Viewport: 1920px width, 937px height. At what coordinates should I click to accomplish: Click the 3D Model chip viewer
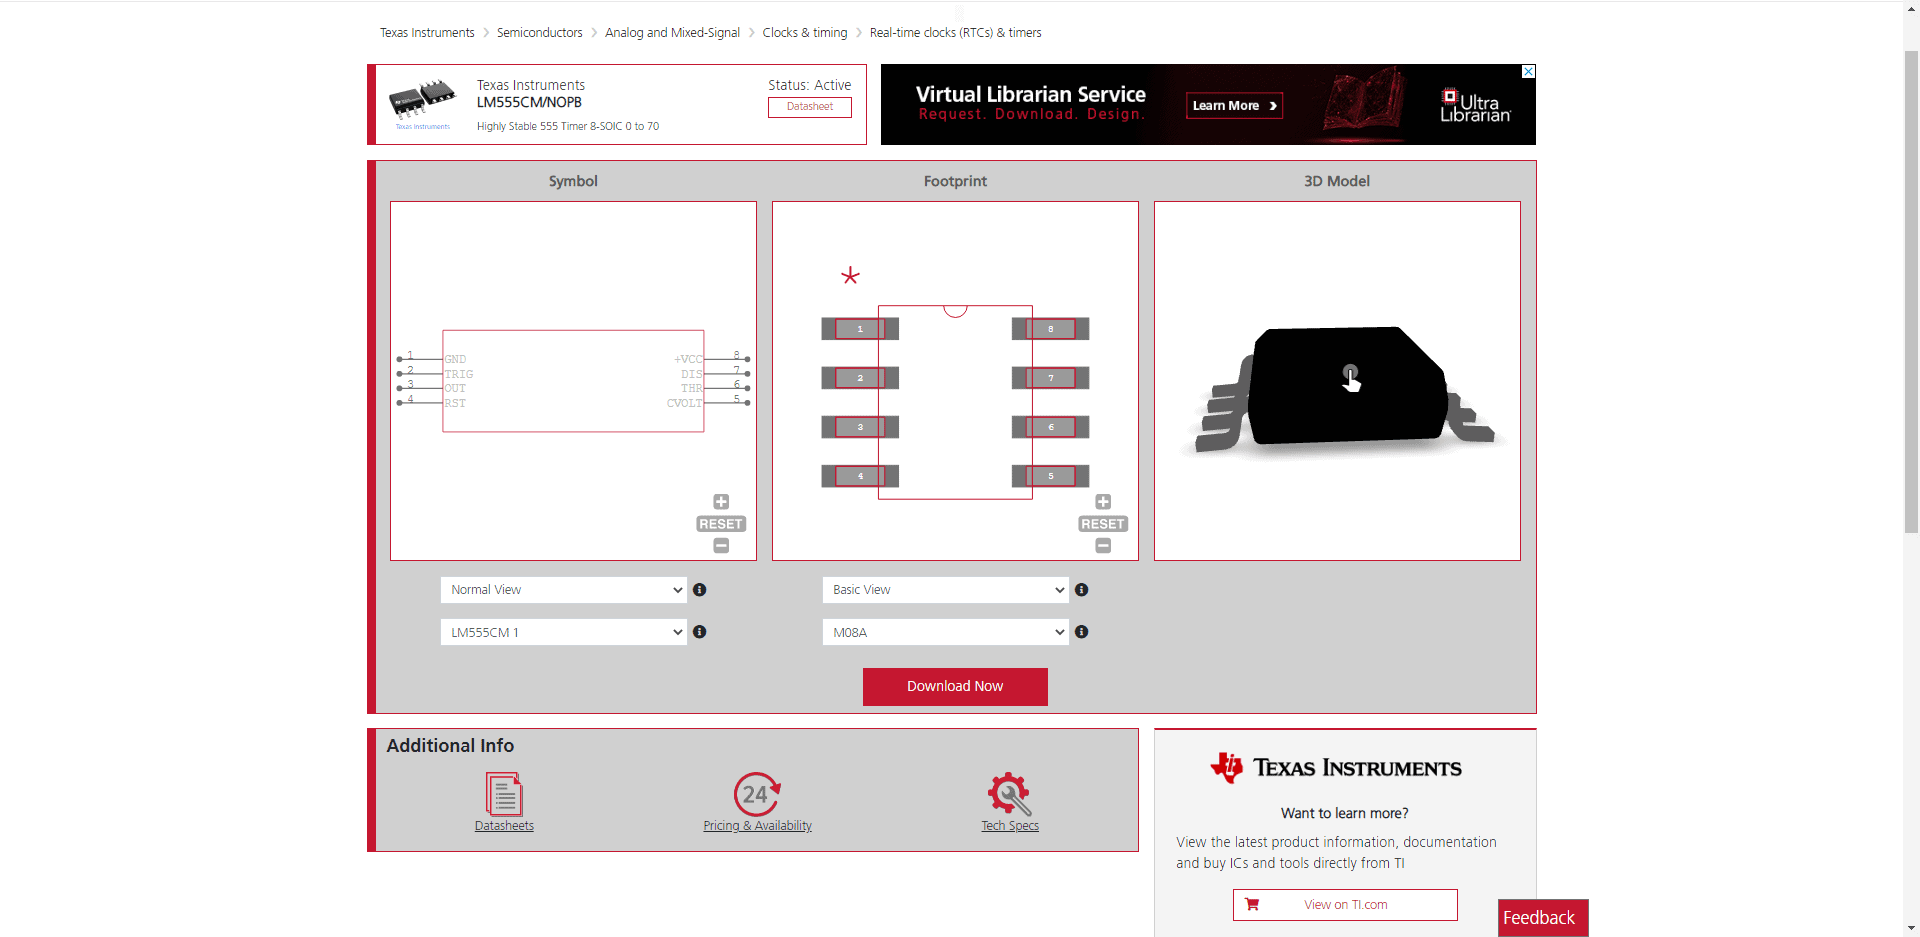tap(1337, 381)
